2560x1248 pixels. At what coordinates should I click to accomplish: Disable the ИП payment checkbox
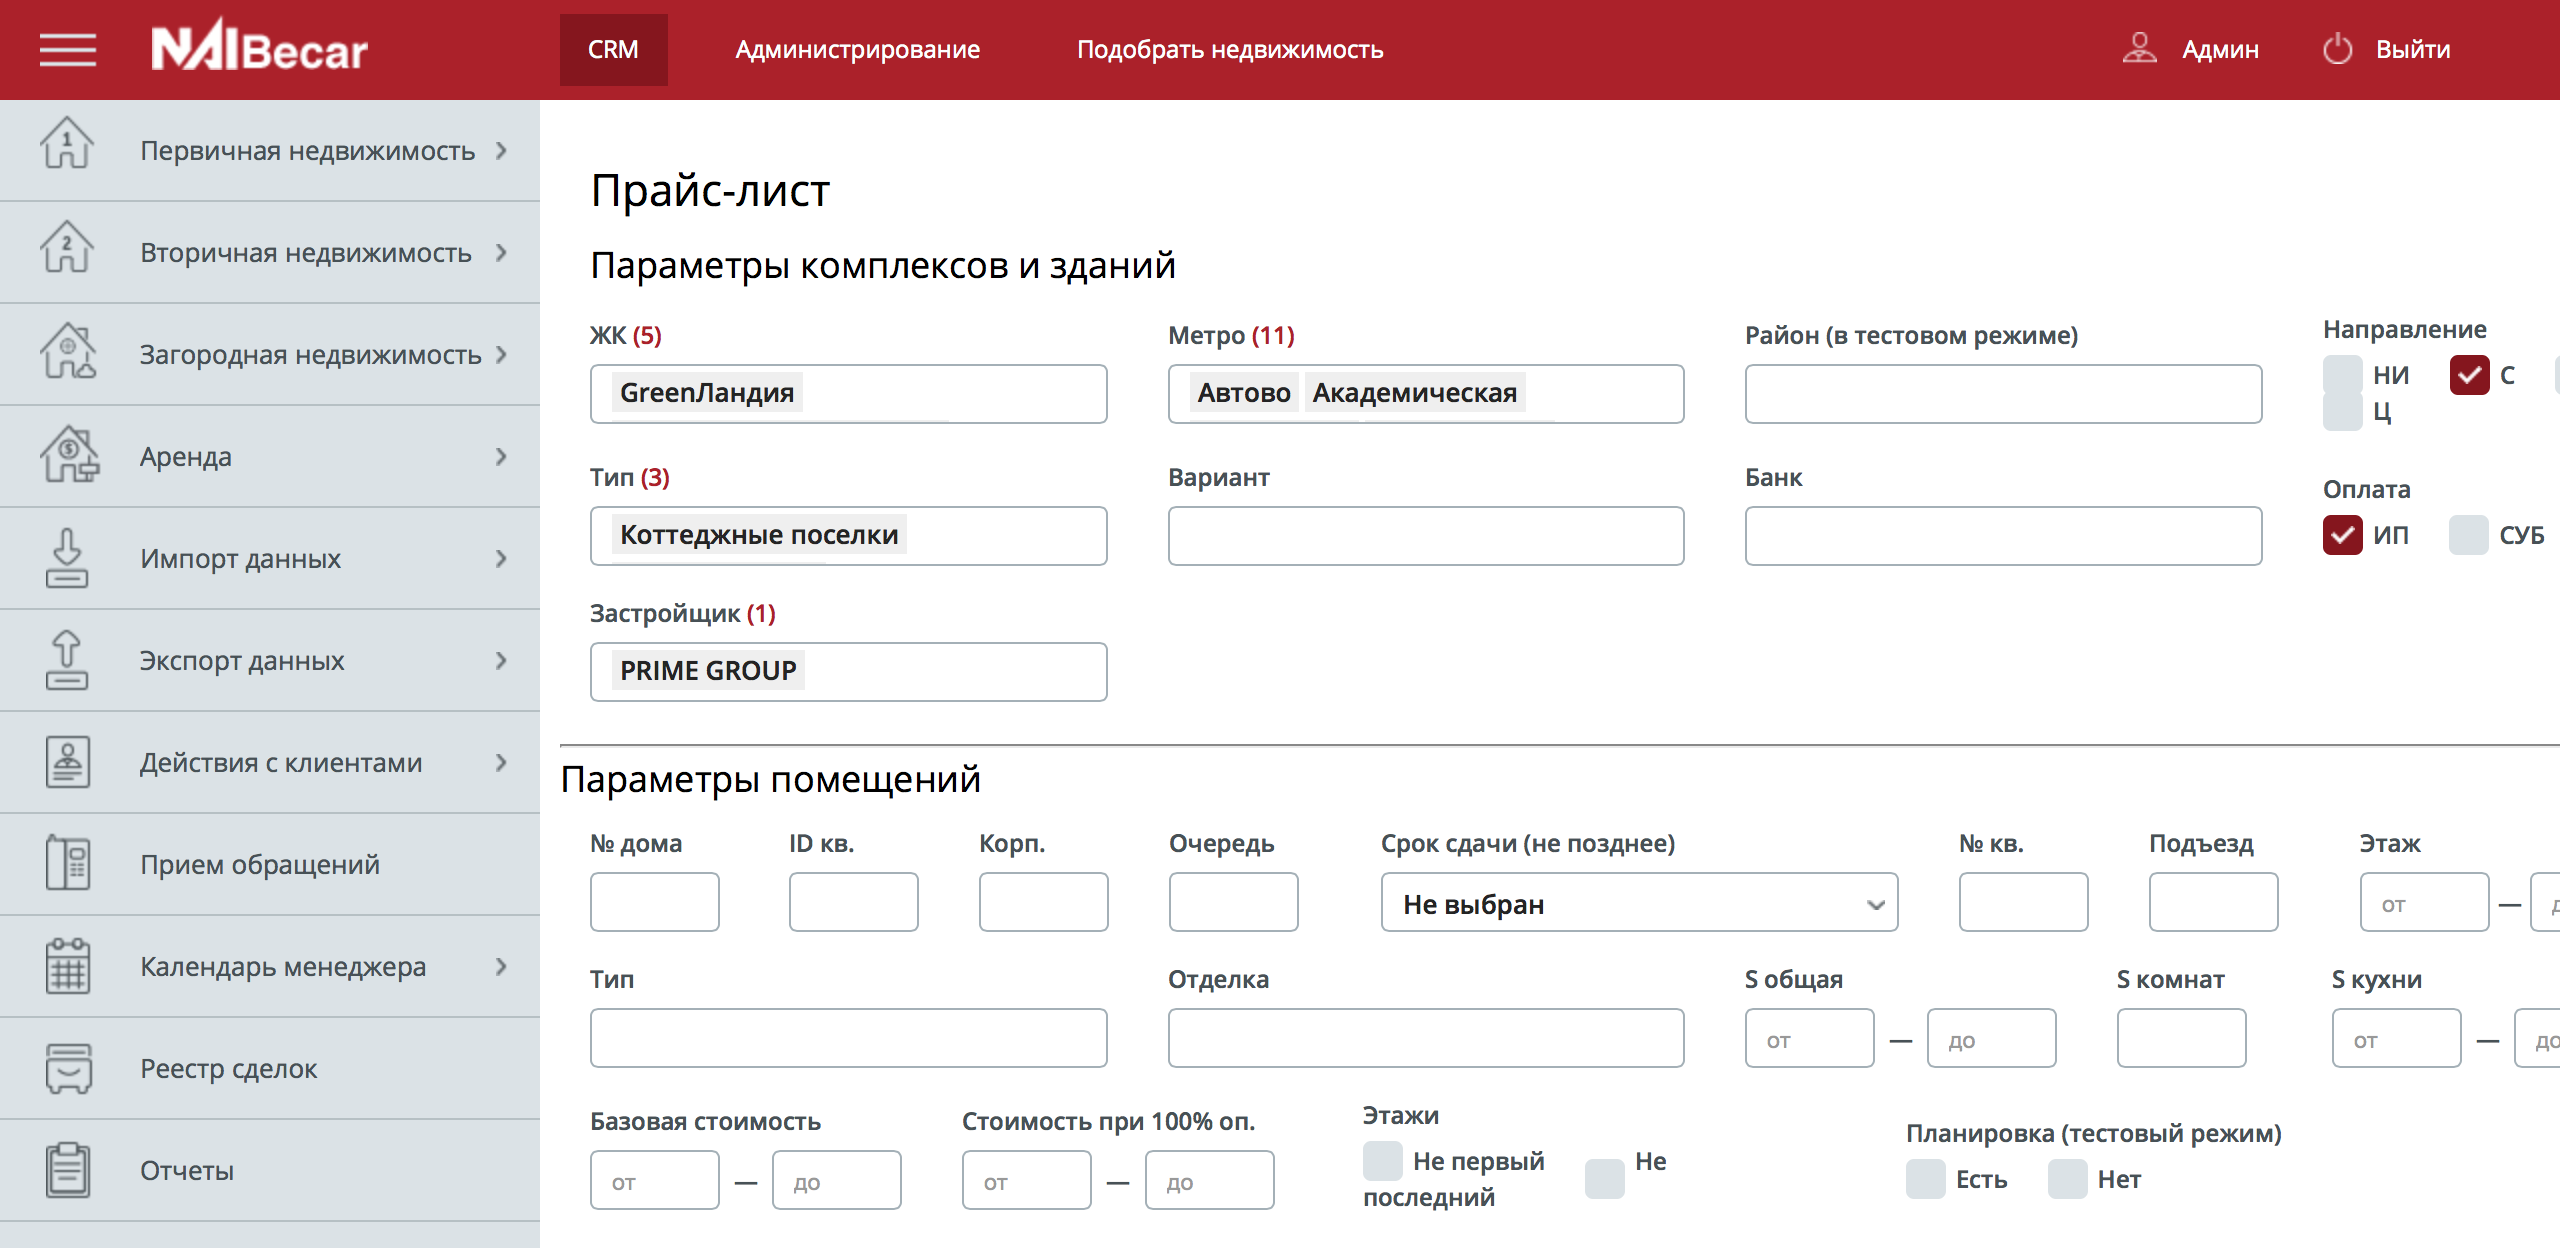tap(2344, 536)
